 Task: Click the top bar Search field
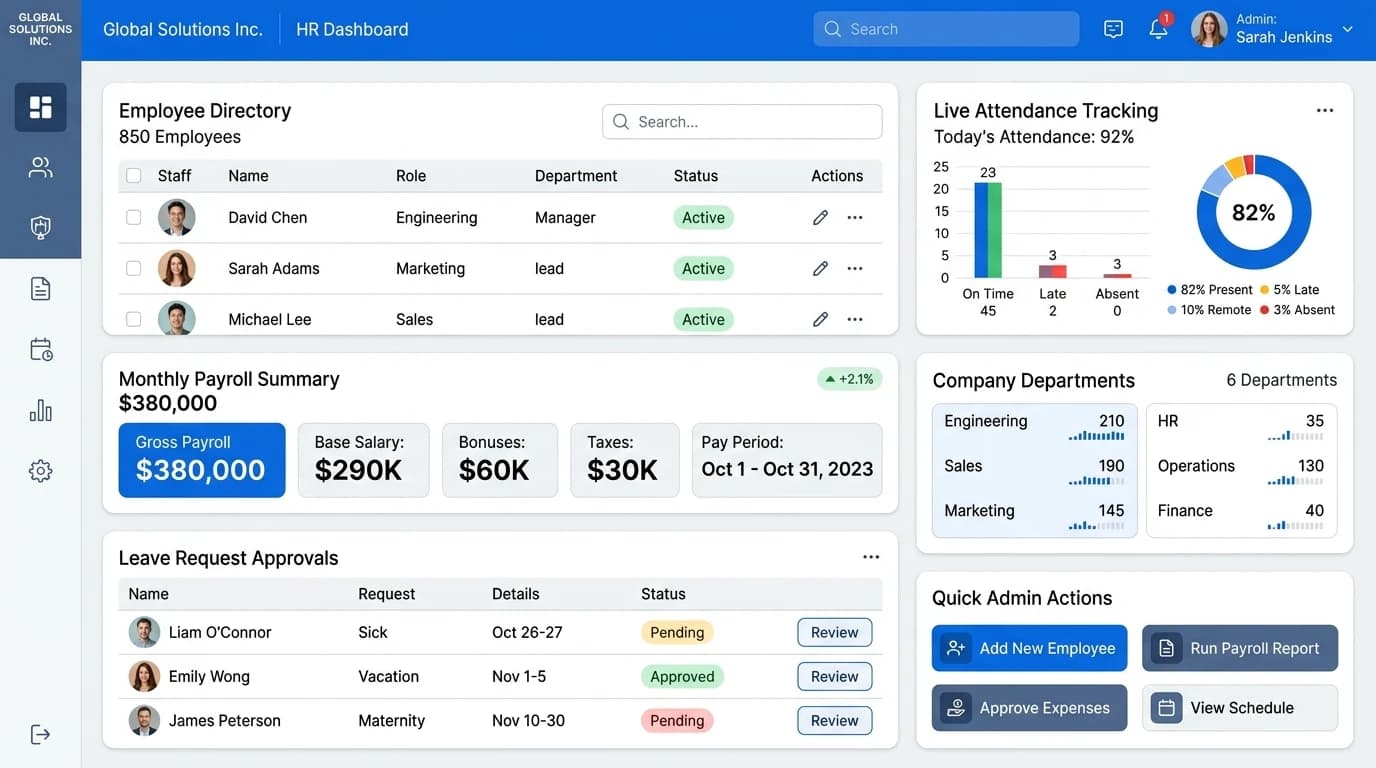(946, 29)
